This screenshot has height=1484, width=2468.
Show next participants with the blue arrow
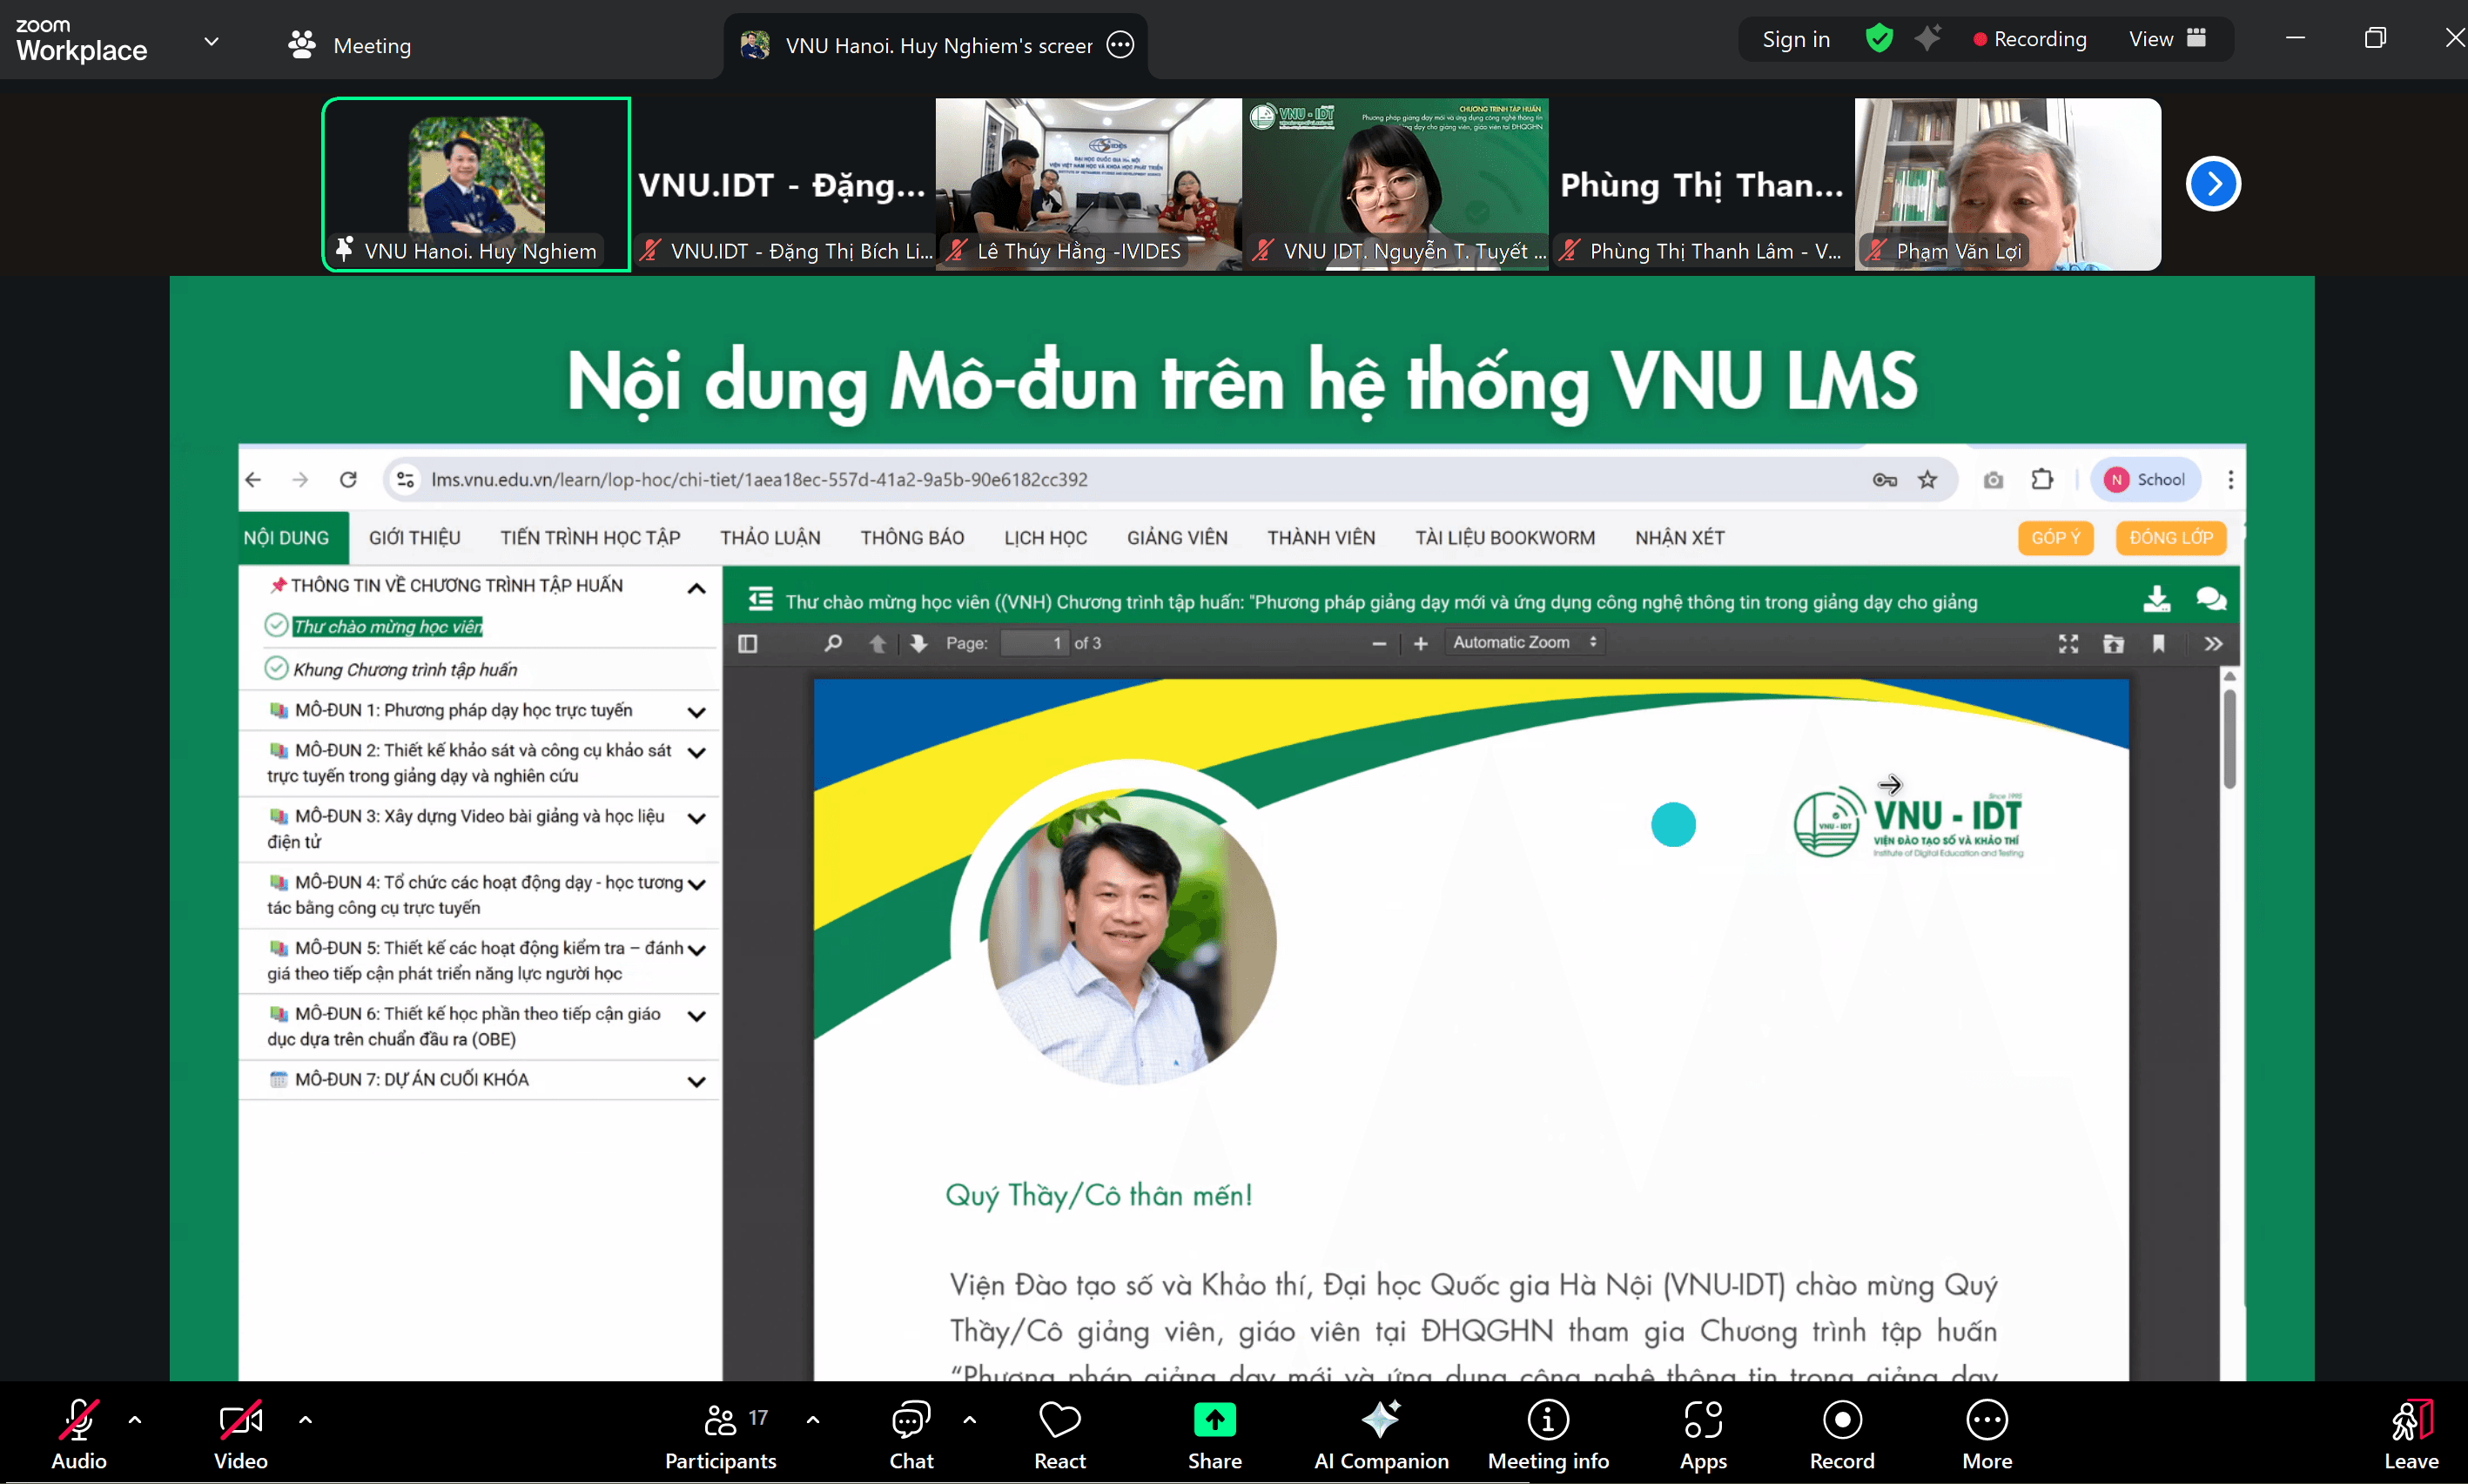[x=2213, y=184]
